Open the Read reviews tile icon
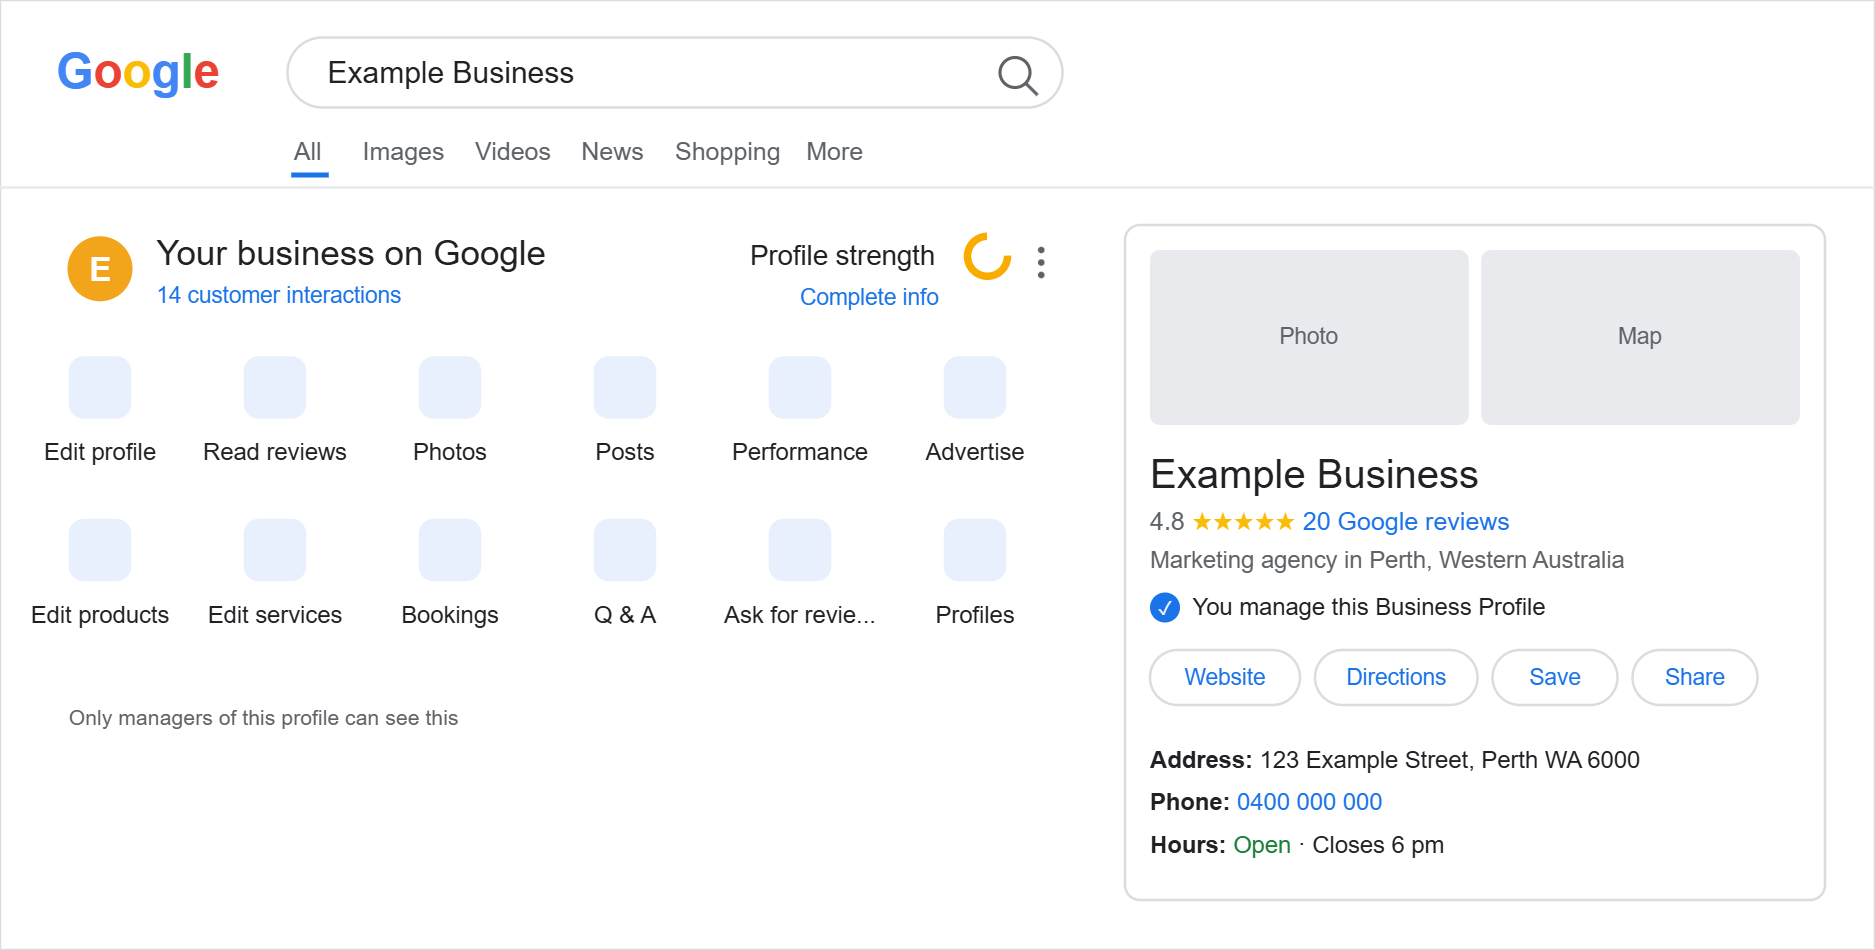 (x=275, y=387)
